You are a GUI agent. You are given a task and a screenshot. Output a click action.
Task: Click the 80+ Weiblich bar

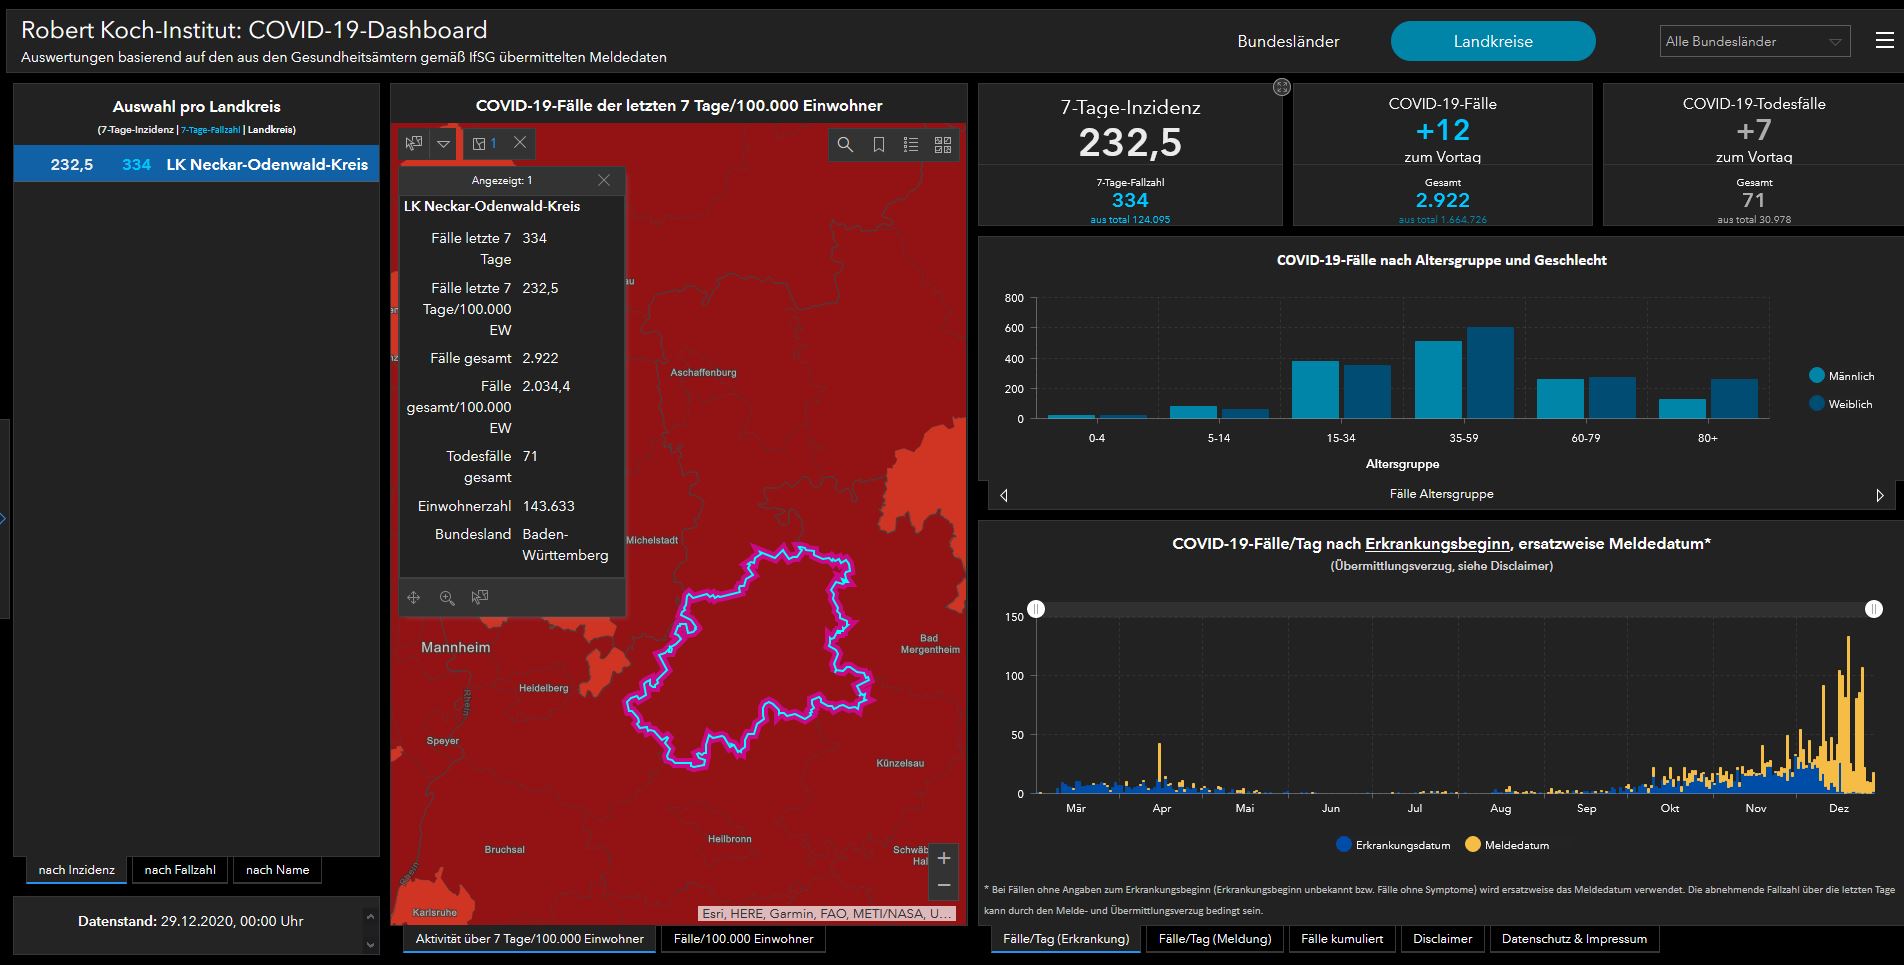(x=1734, y=399)
